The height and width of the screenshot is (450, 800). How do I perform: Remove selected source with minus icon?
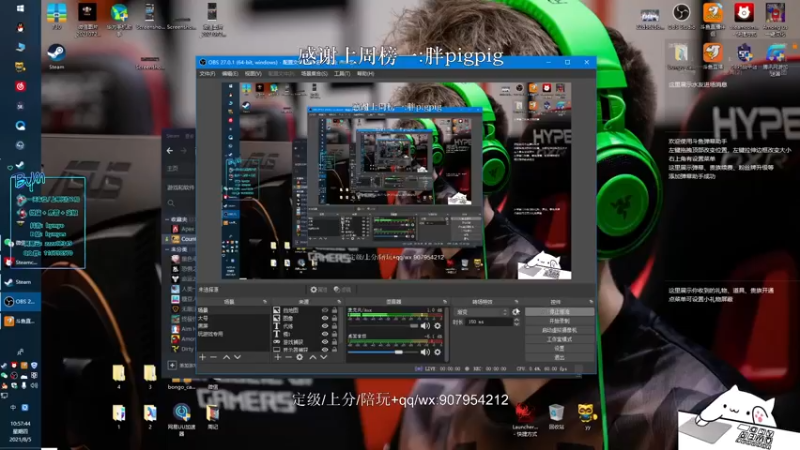(288, 357)
